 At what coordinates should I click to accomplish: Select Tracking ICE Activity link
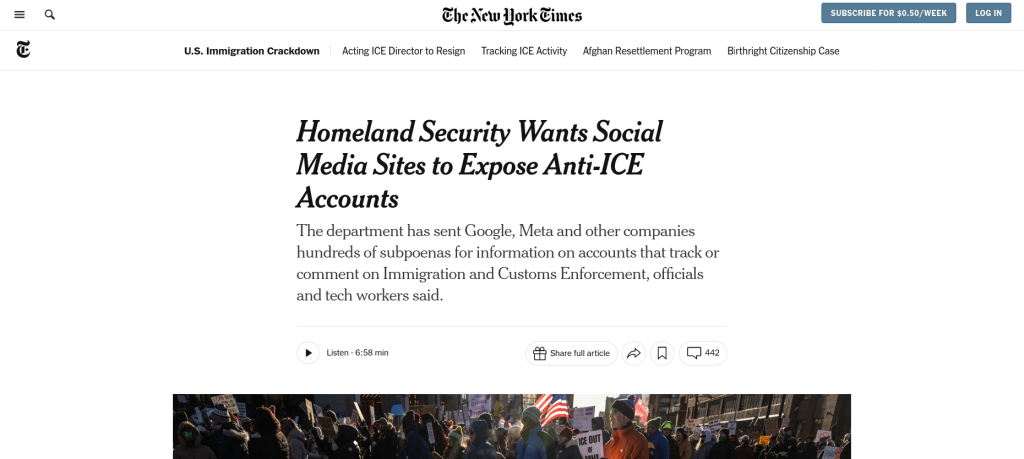(524, 51)
